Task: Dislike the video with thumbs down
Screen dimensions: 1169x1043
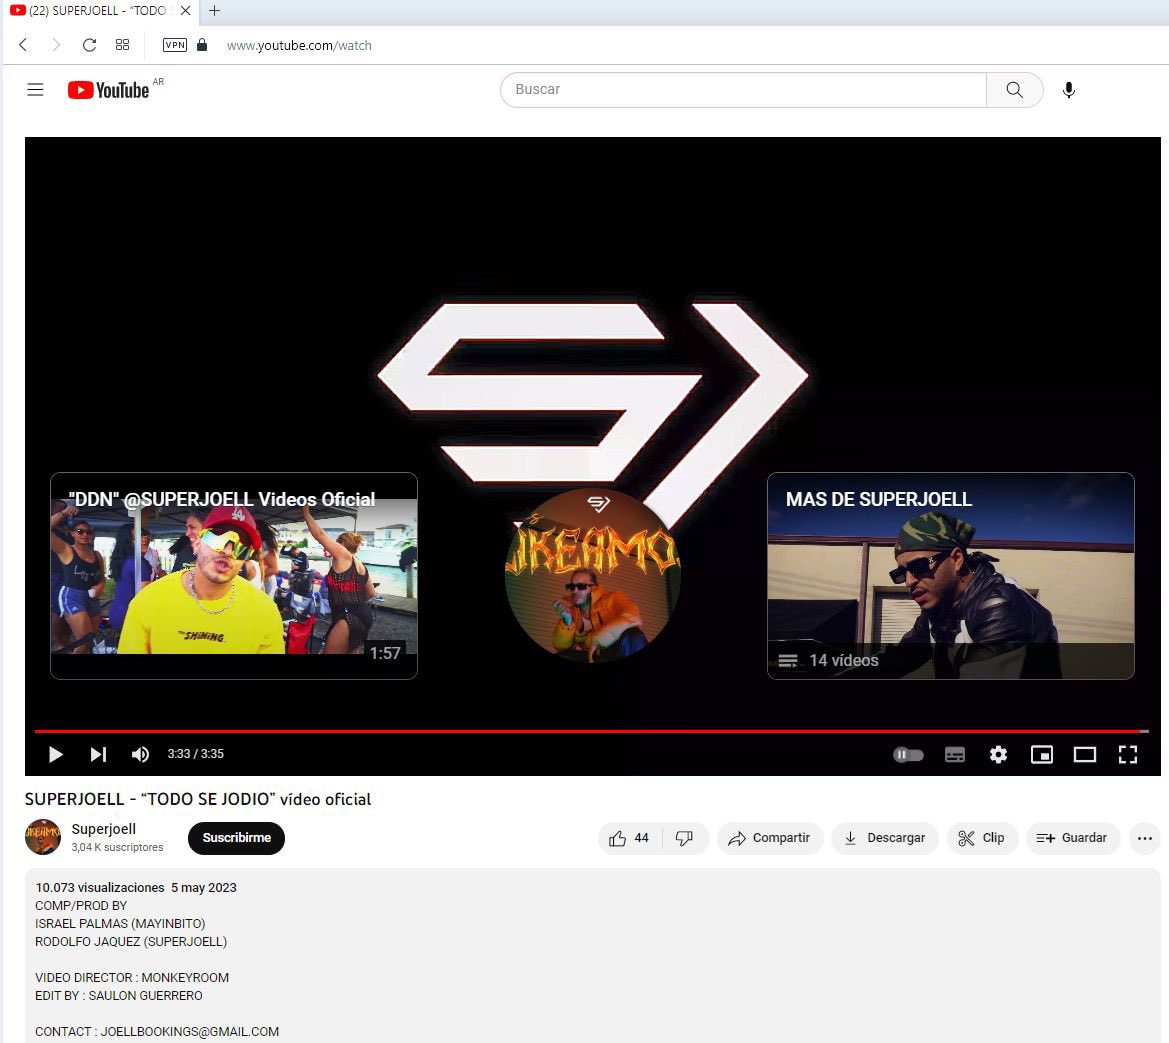Action: [x=684, y=838]
